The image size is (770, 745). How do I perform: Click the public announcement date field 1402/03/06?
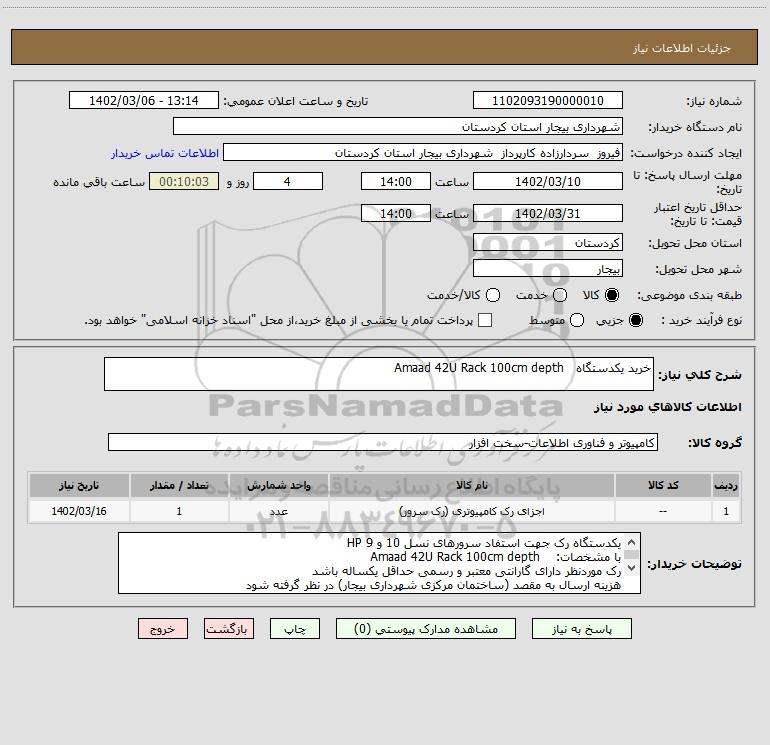tap(144, 101)
